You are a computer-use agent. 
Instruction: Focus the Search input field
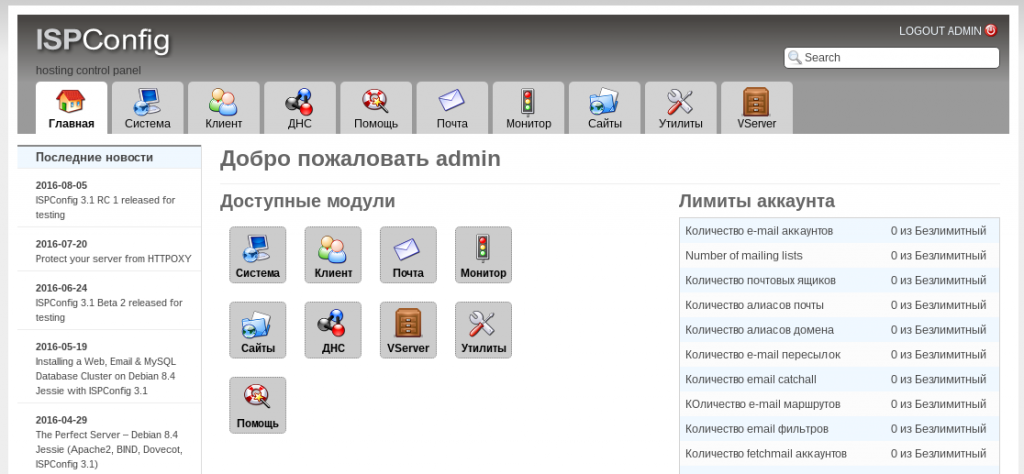click(x=891, y=57)
